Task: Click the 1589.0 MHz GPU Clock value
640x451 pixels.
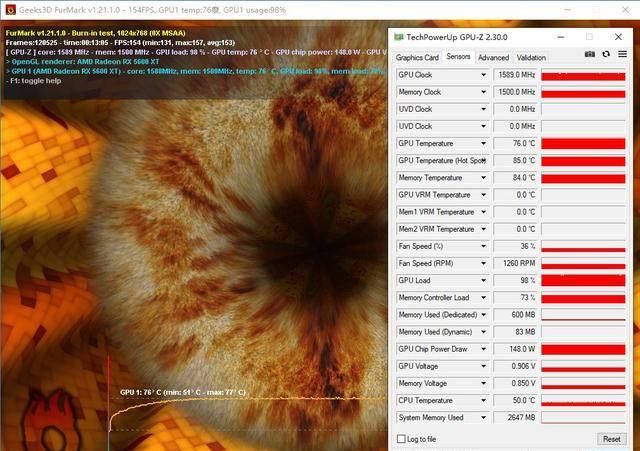Action: coord(515,75)
